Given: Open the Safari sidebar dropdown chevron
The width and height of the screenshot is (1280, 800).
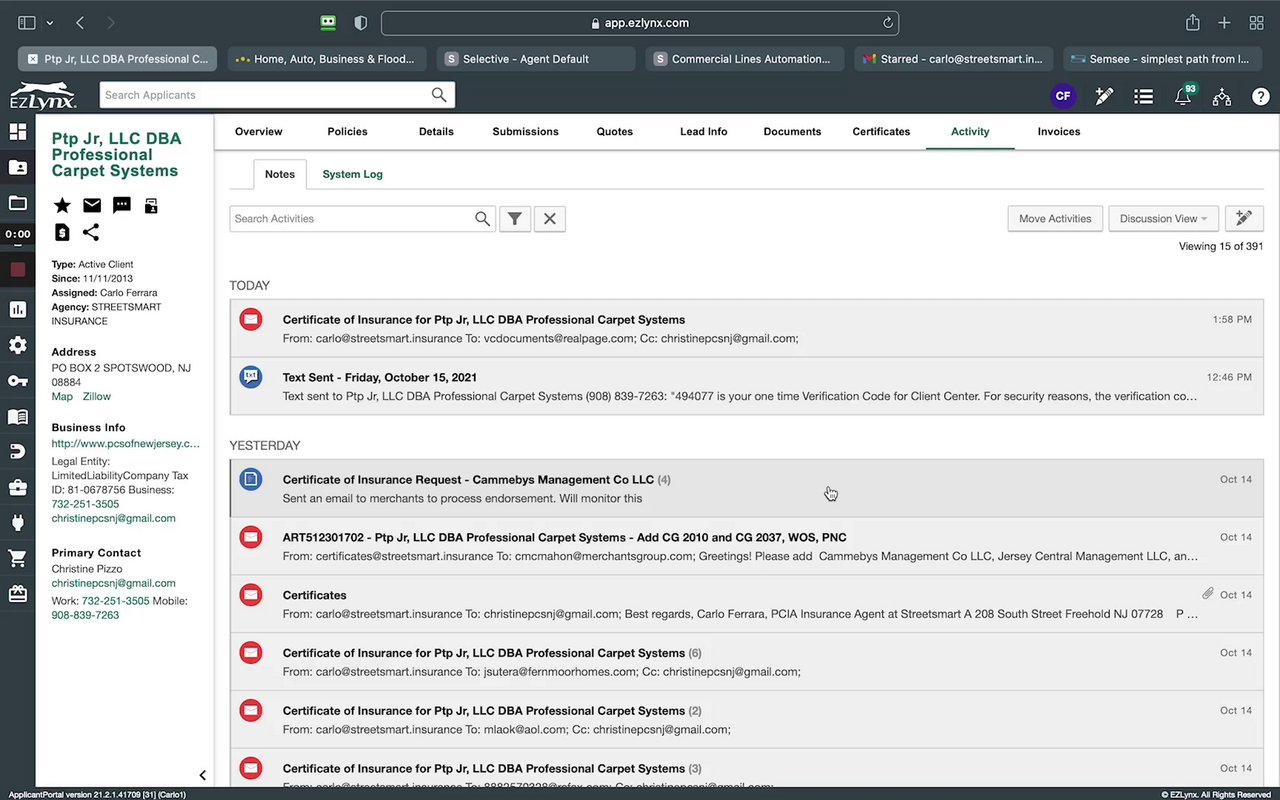Looking at the screenshot, I should click(49, 23).
